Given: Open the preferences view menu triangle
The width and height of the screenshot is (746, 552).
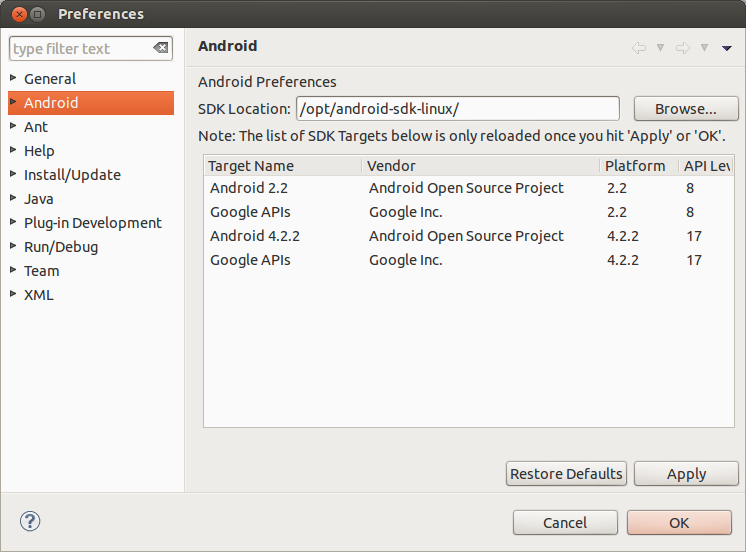Looking at the screenshot, I should [x=727, y=48].
